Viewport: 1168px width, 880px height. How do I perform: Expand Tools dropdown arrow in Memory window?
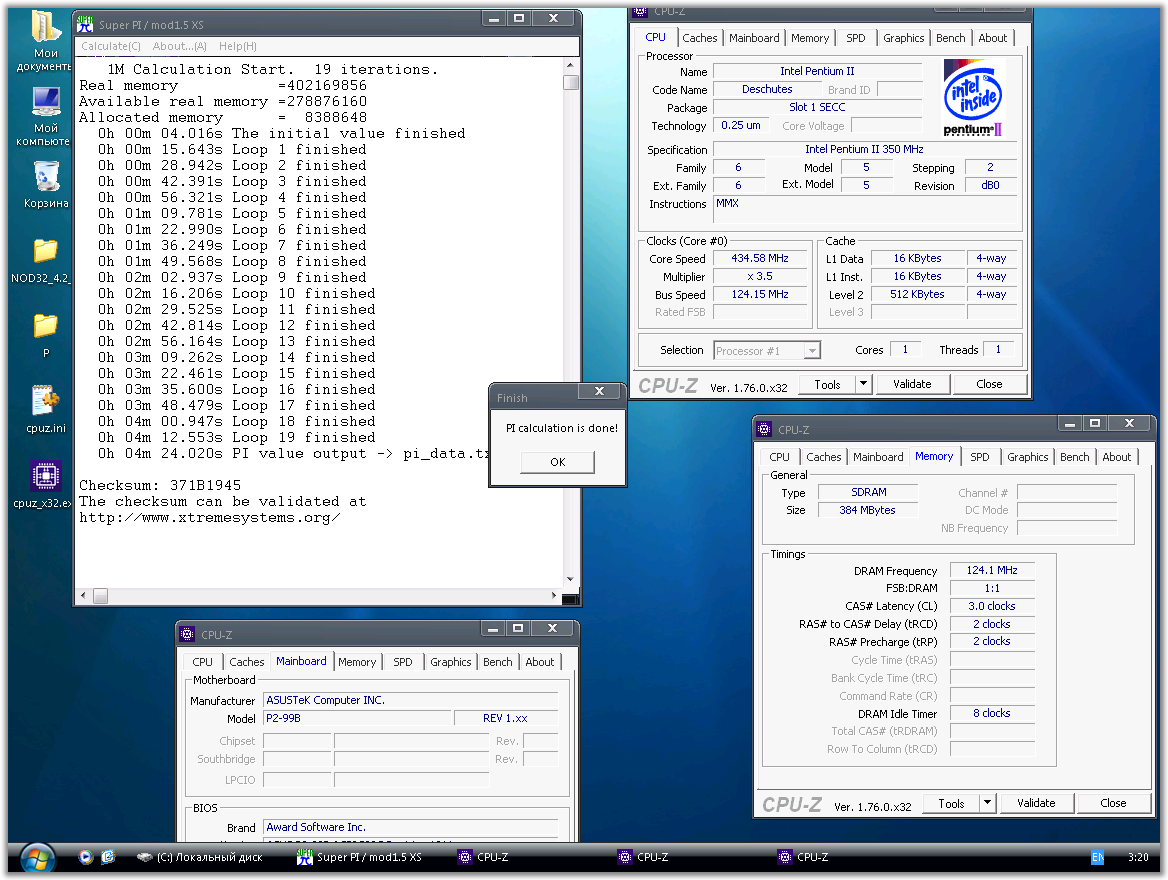[x=988, y=803]
